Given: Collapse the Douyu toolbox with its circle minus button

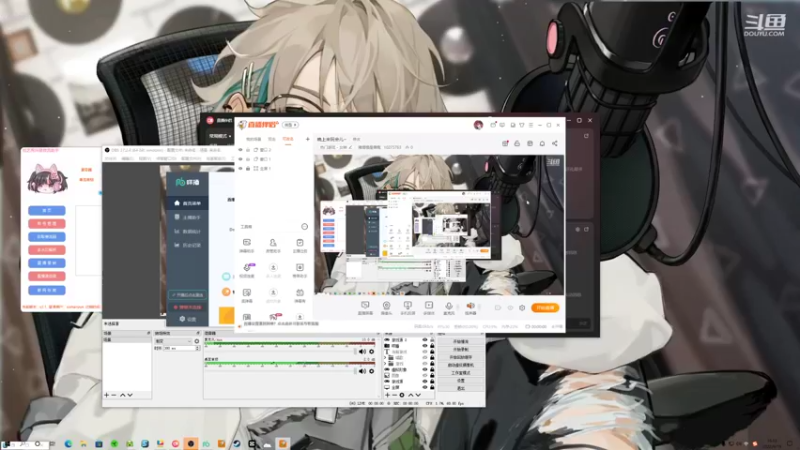Looking at the screenshot, I should pos(305,227).
